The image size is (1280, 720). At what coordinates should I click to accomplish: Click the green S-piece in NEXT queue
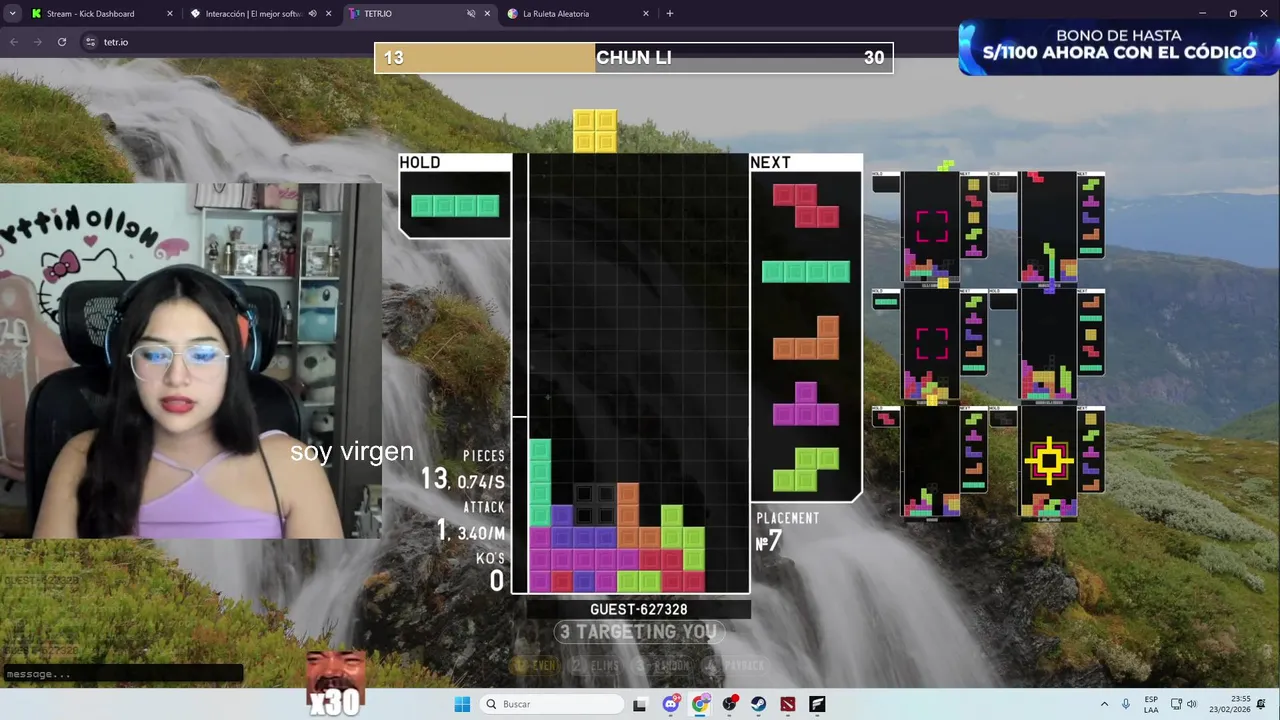coord(805,469)
